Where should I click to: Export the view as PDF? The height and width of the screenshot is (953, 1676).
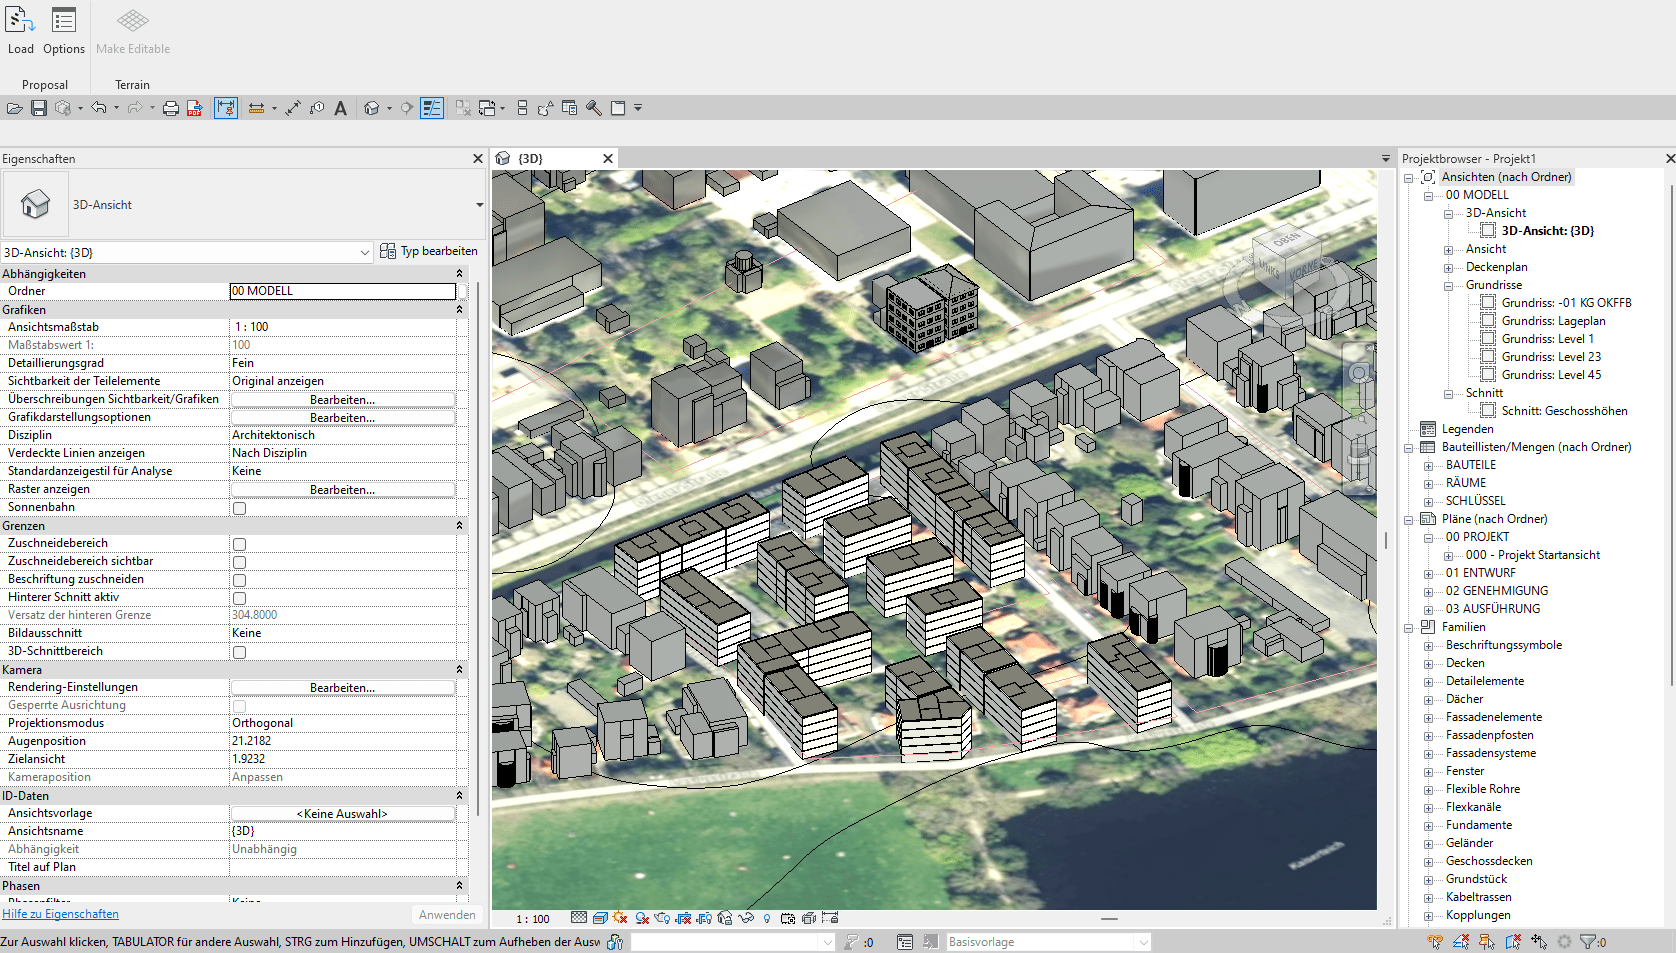click(193, 108)
